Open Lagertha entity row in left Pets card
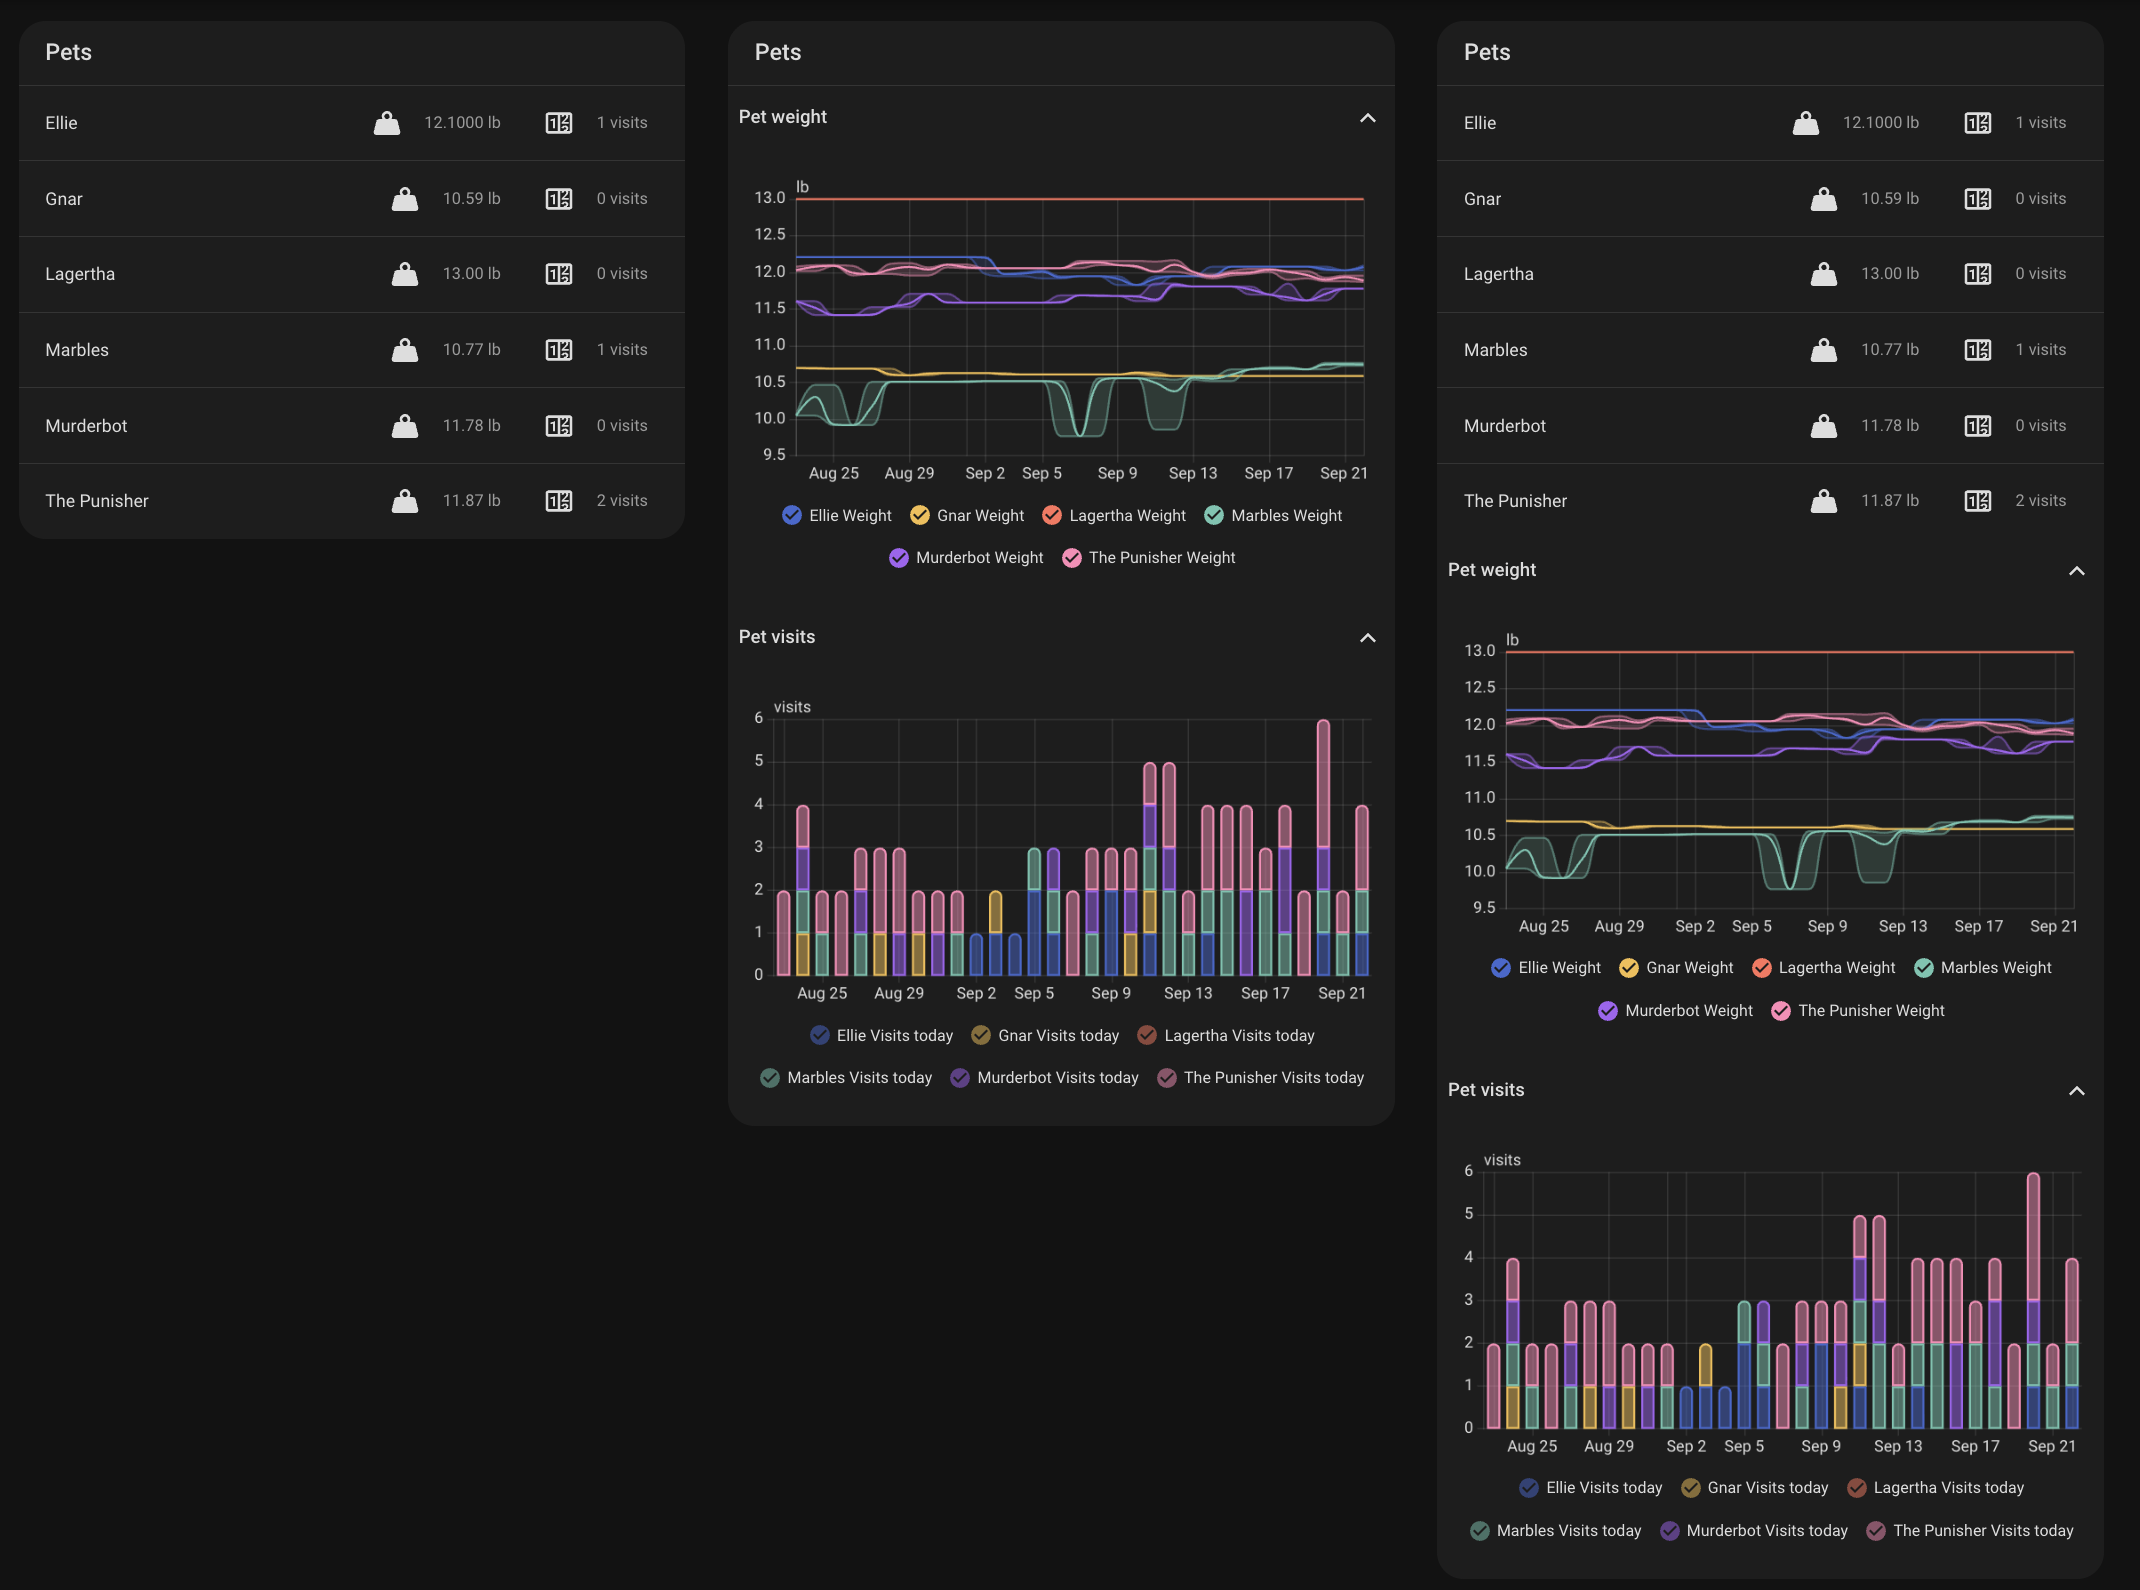Viewport: 2140px width, 1590px height. pyautogui.click(x=352, y=274)
